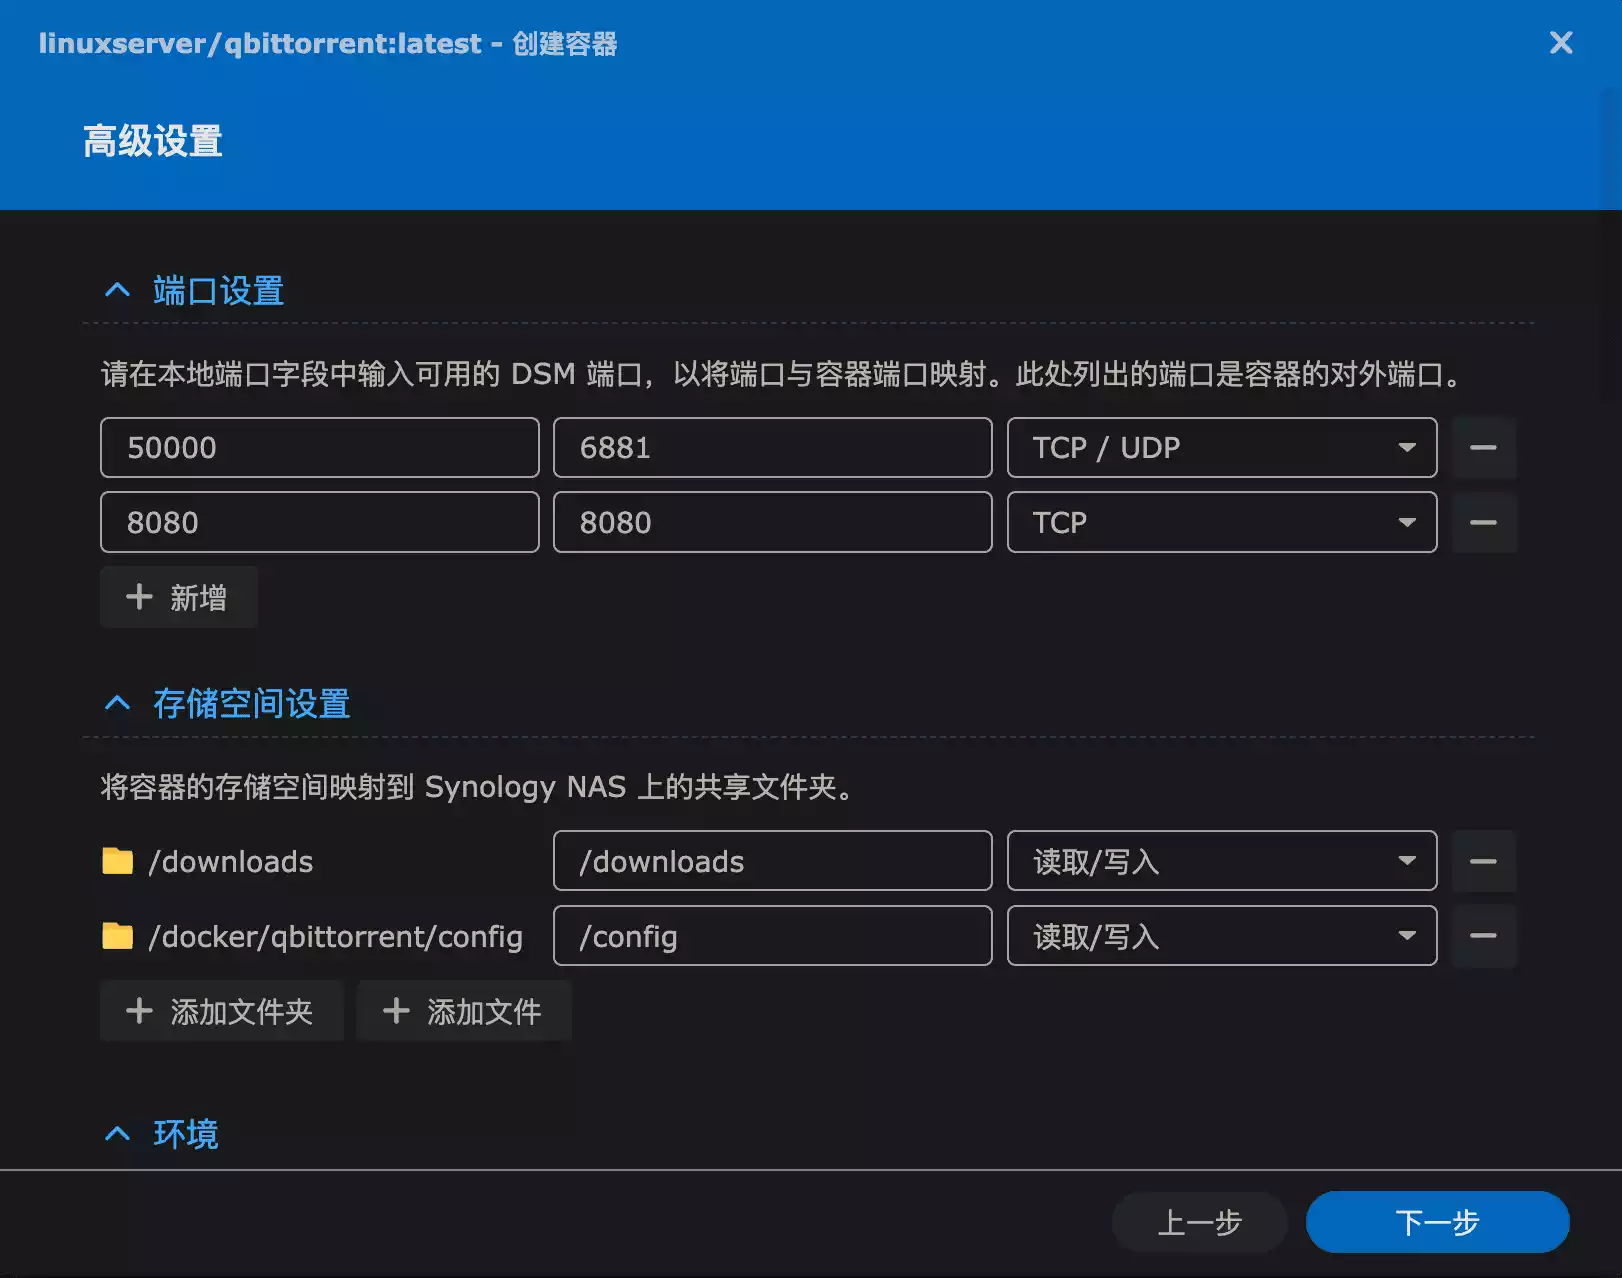1622x1278 pixels.
Task: Click the /downloads folder icon
Action: pyautogui.click(x=117, y=861)
